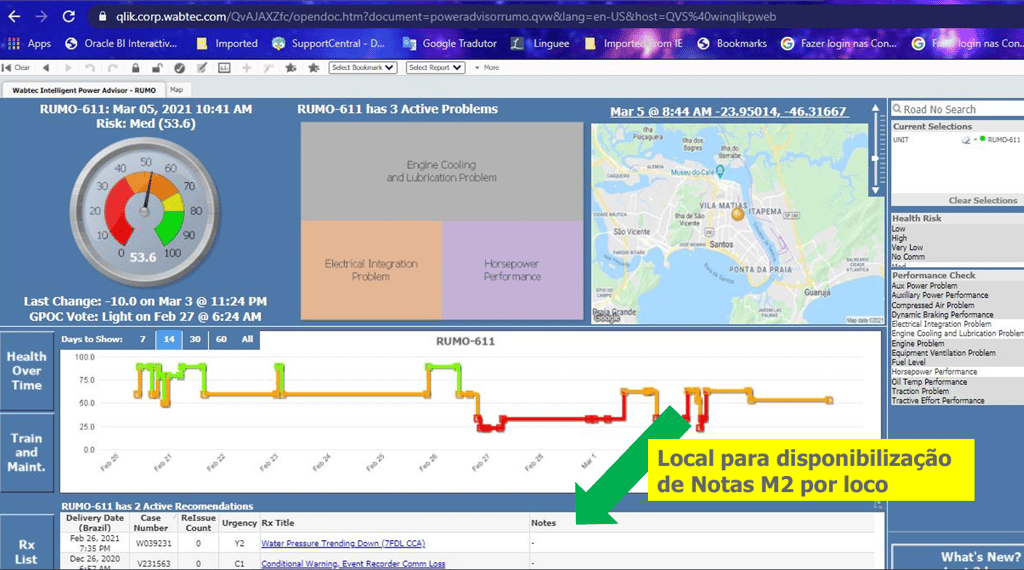Viewport: 1024px width, 570px height.
Task: Open the Train and Maint. side tab
Action: (27, 452)
